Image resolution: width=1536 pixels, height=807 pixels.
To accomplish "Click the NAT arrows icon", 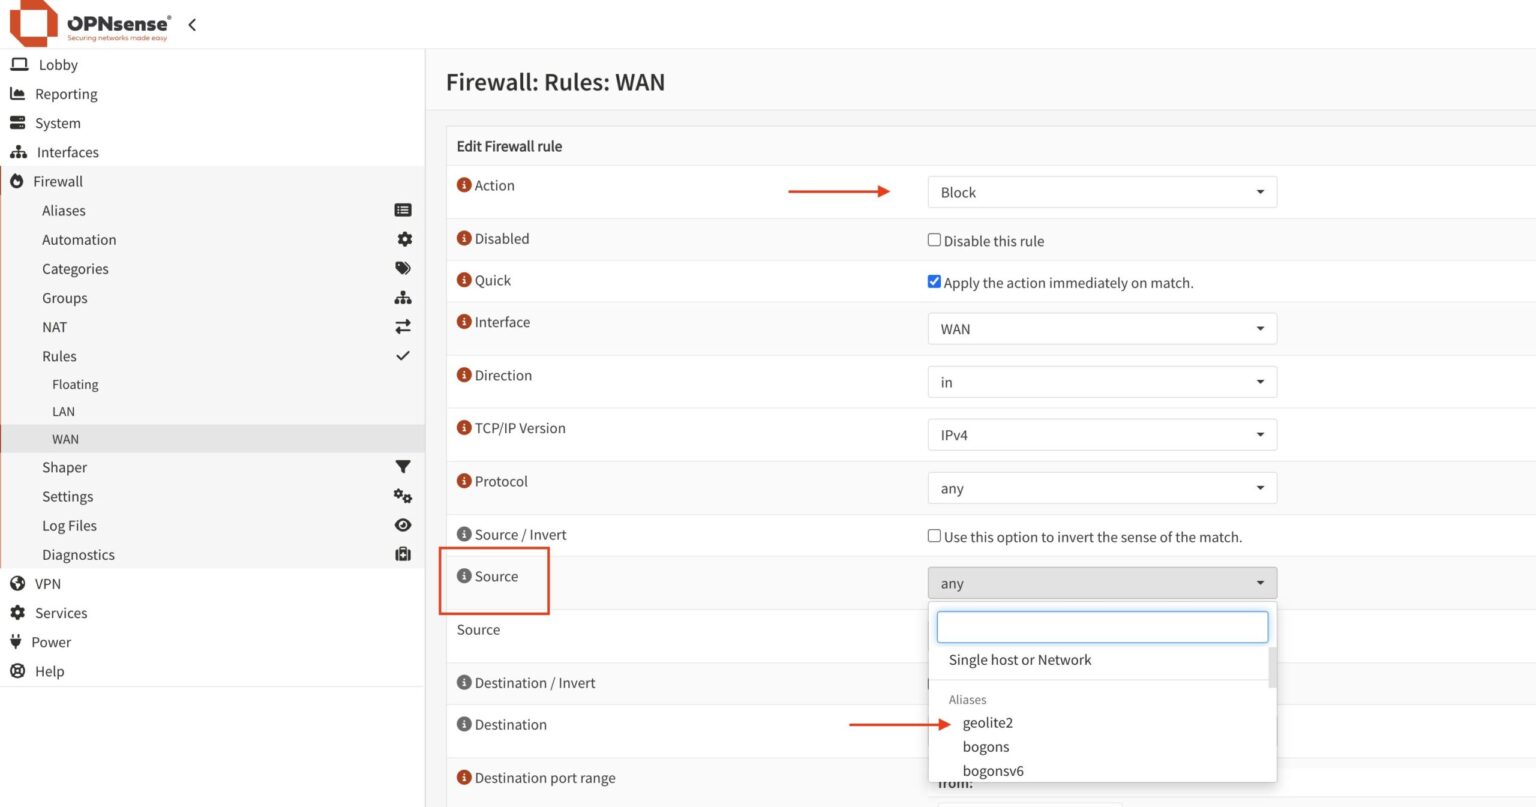I will pos(402,326).
